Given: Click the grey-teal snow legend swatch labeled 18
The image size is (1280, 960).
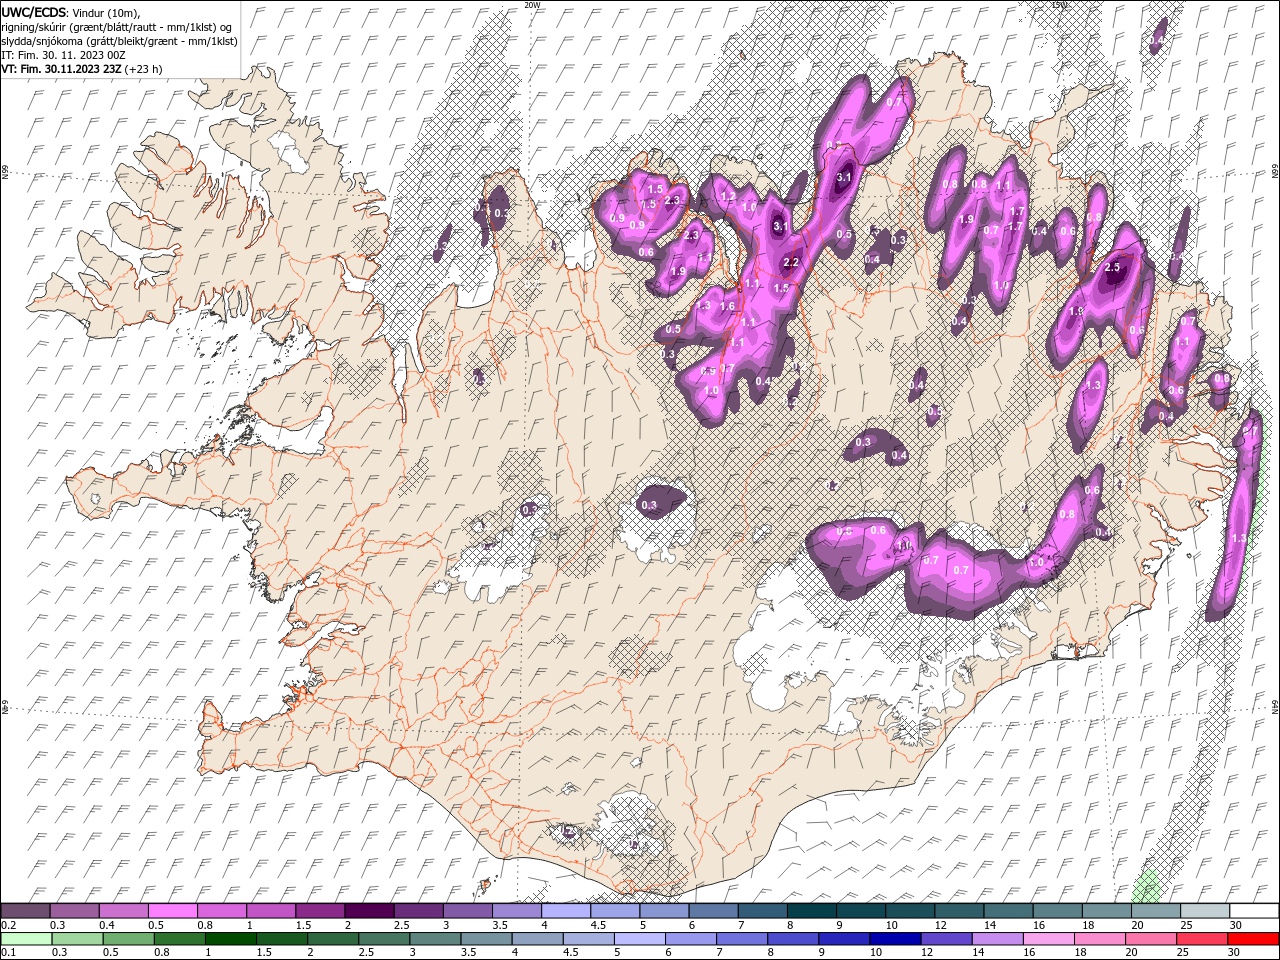Looking at the screenshot, I should [x=1106, y=911].
